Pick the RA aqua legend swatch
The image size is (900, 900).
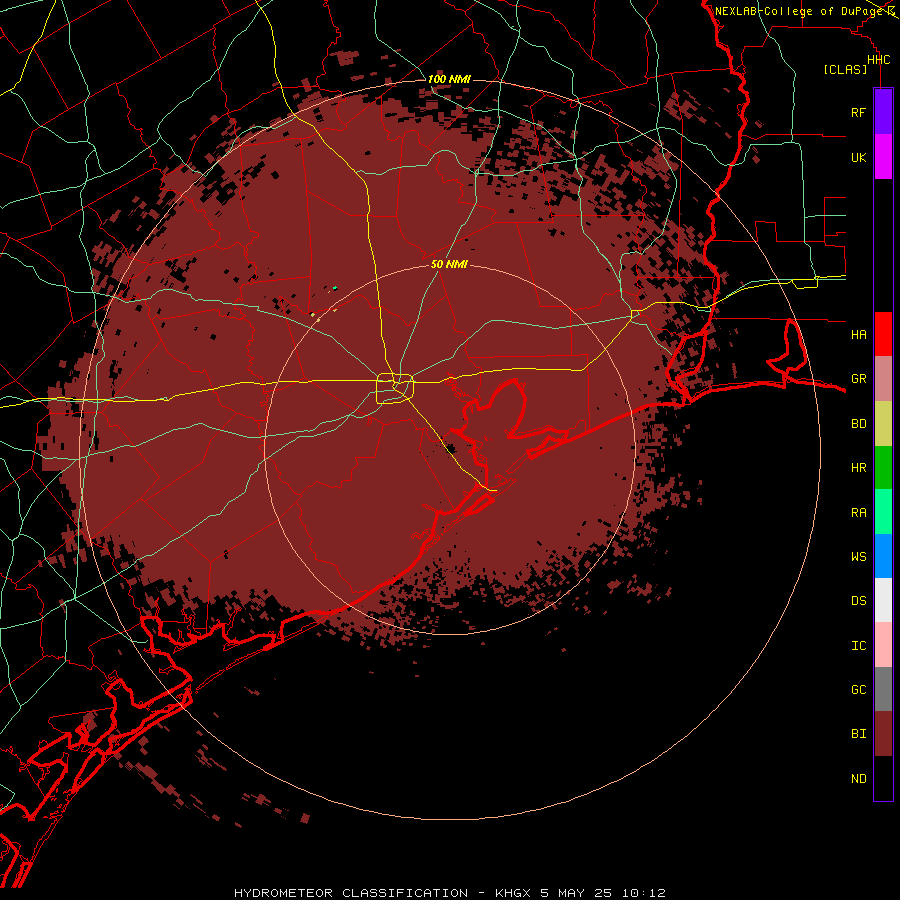pos(883,512)
